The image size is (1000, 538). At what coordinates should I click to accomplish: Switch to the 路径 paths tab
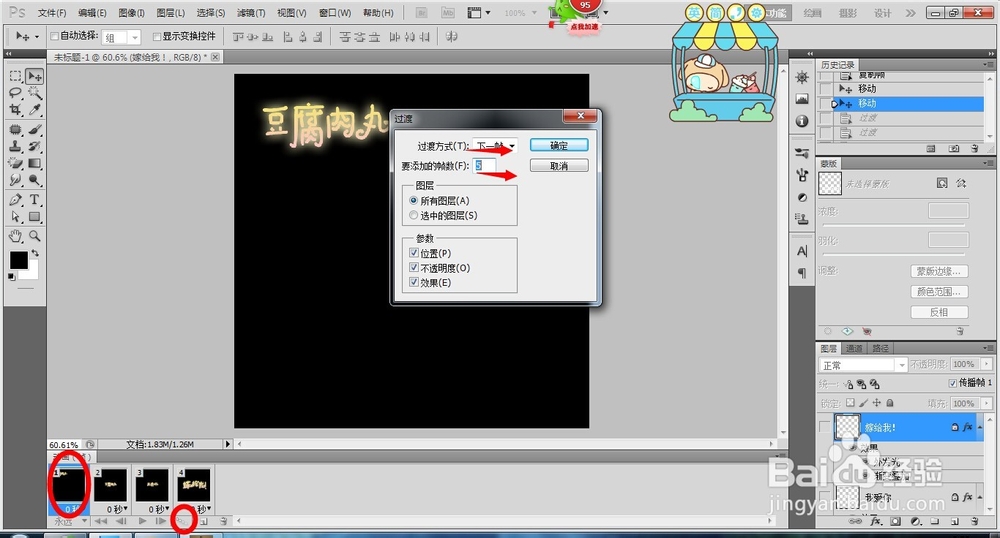pyautogui.click(x=880, y=348)
